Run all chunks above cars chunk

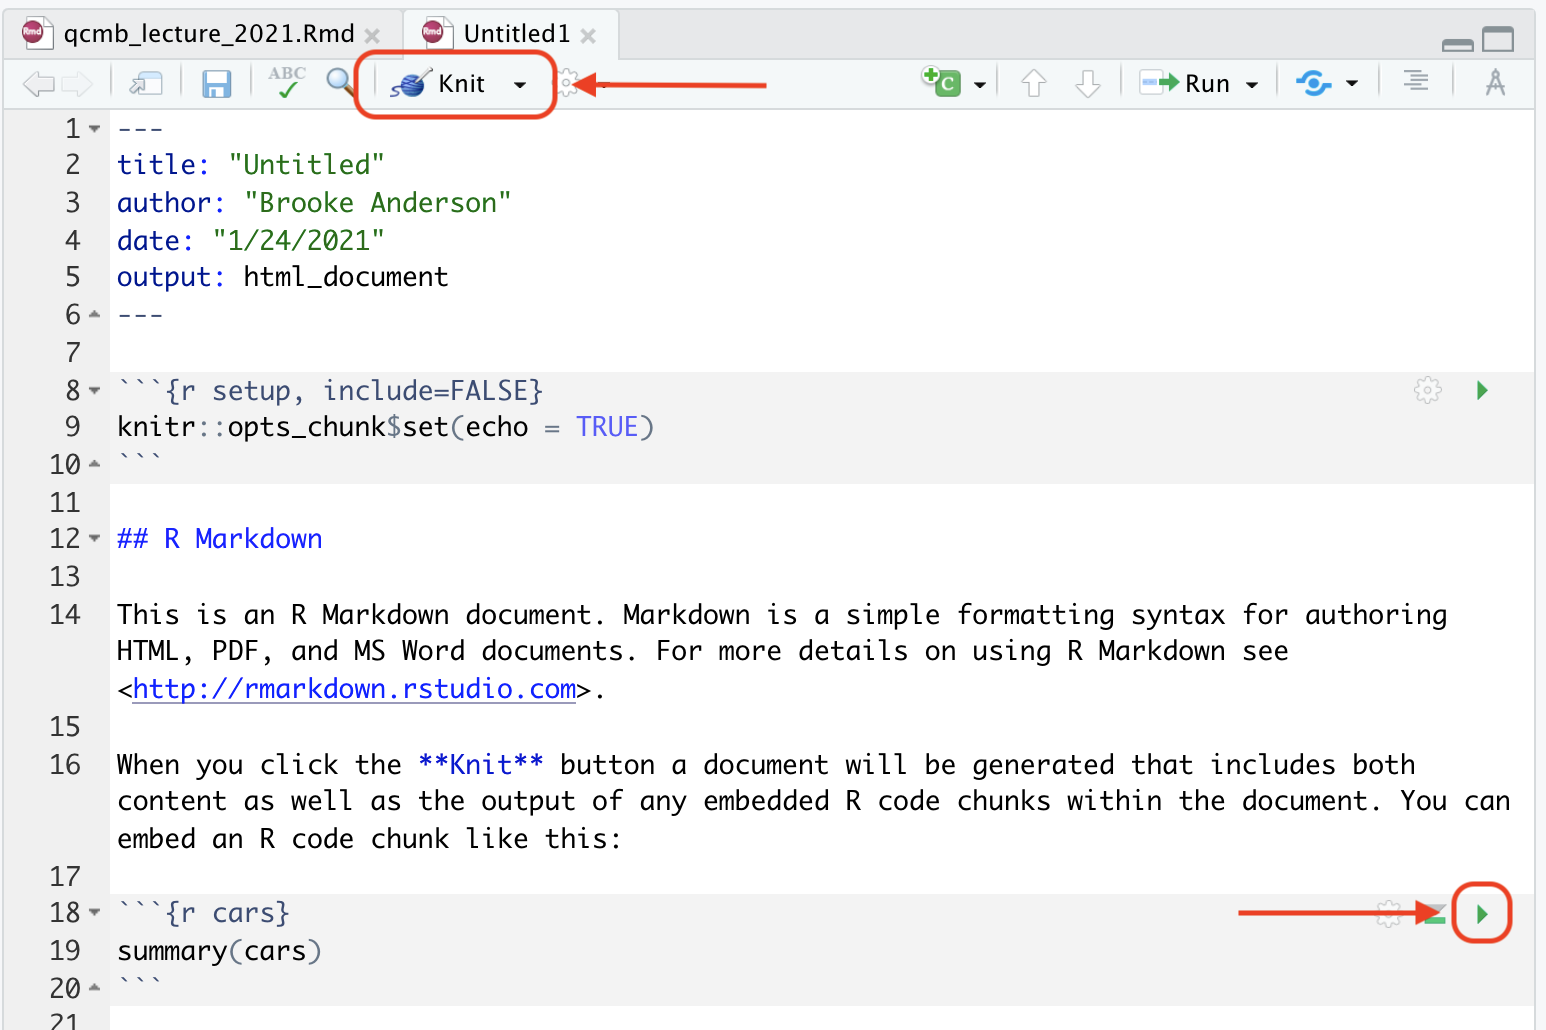(1434, 914)
